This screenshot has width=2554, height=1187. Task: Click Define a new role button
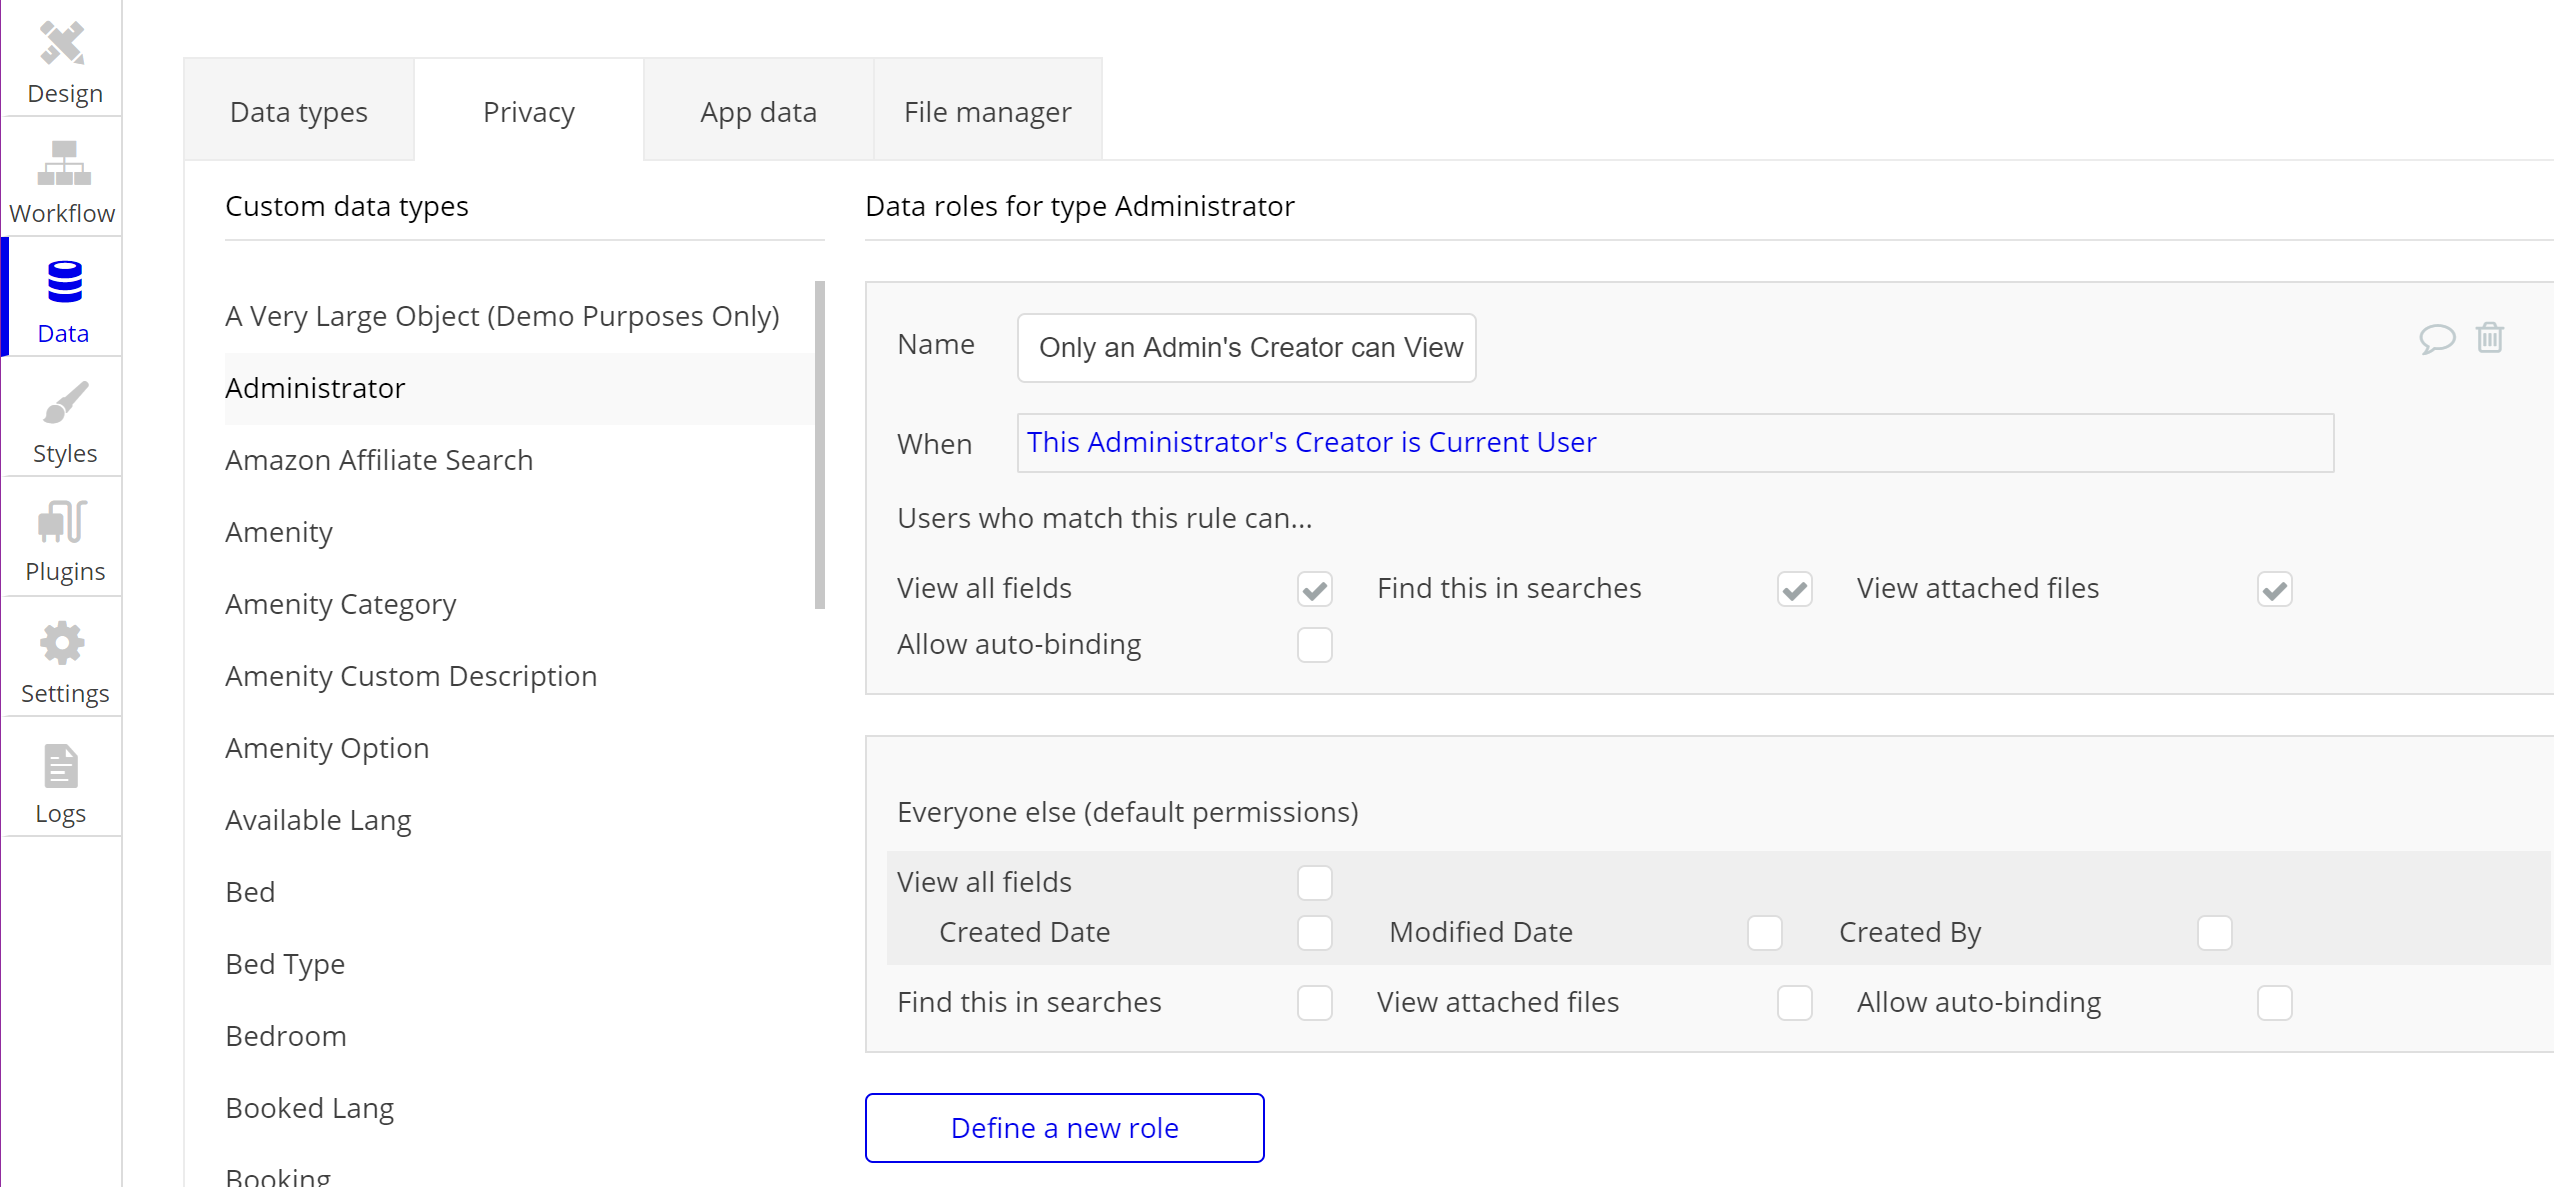coord(1064,1128)
